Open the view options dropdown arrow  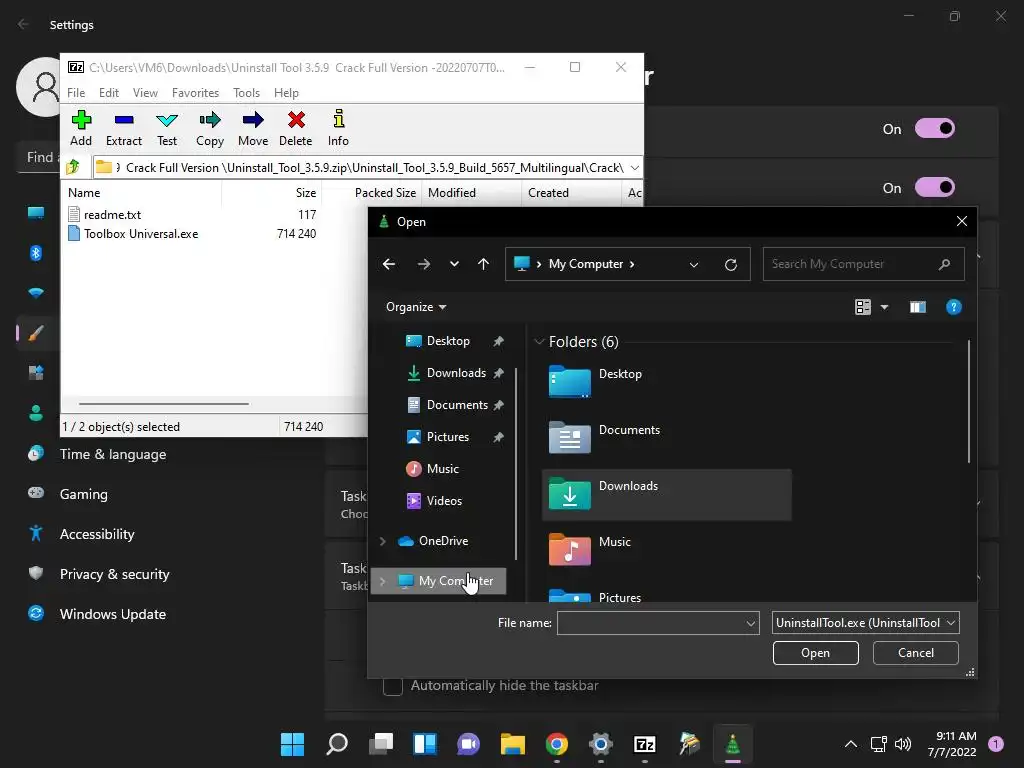pyautogui.click(x=884, y=307)
